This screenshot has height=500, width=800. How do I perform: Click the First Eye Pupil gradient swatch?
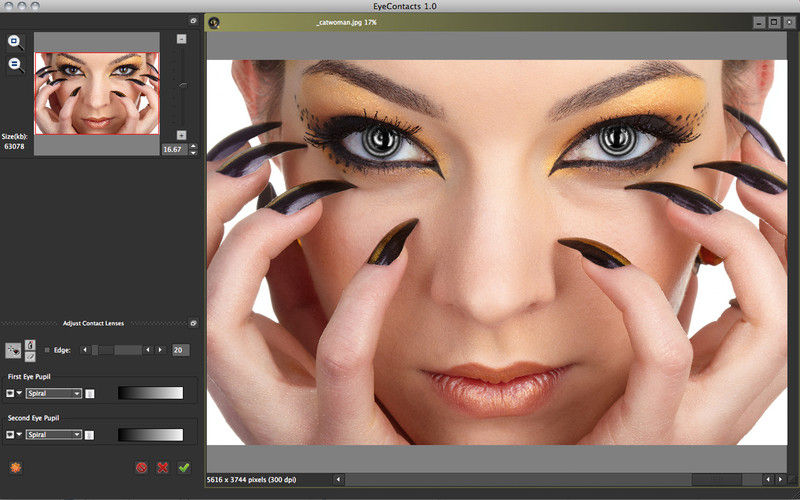tap(151, 393)
